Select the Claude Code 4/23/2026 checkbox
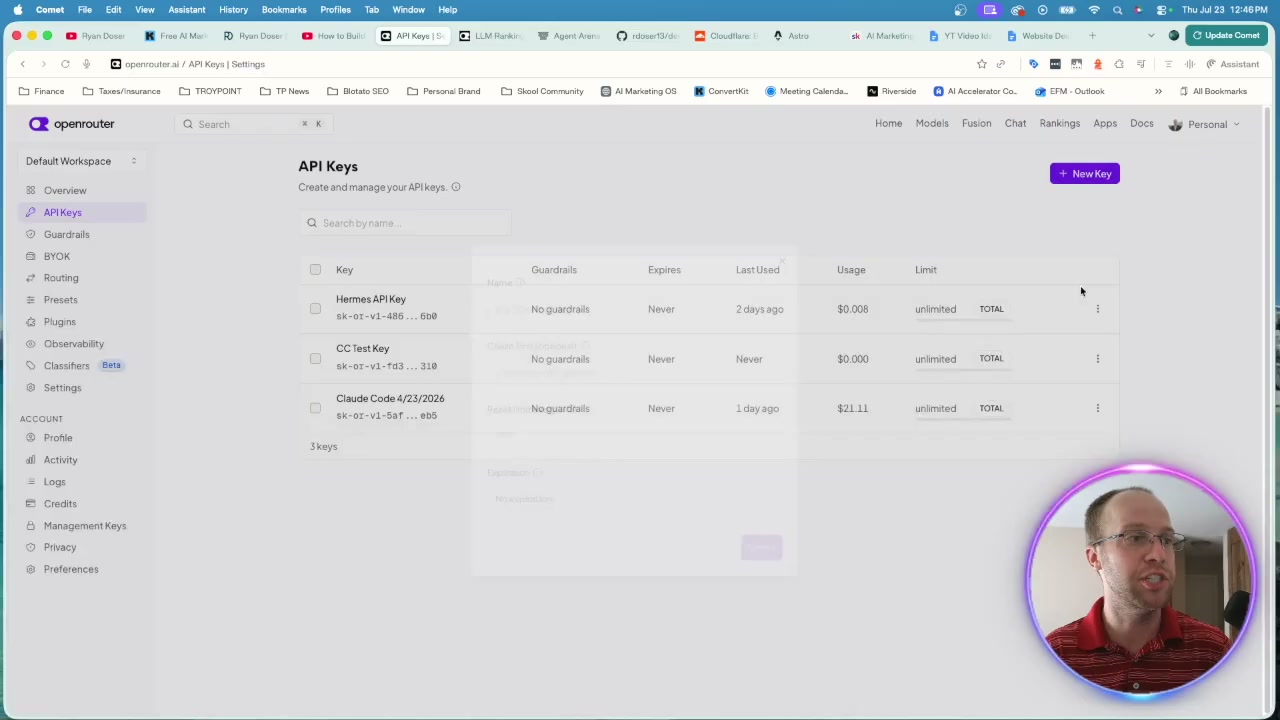Viewport: 1280px width, 720px height. pos(315,408)
